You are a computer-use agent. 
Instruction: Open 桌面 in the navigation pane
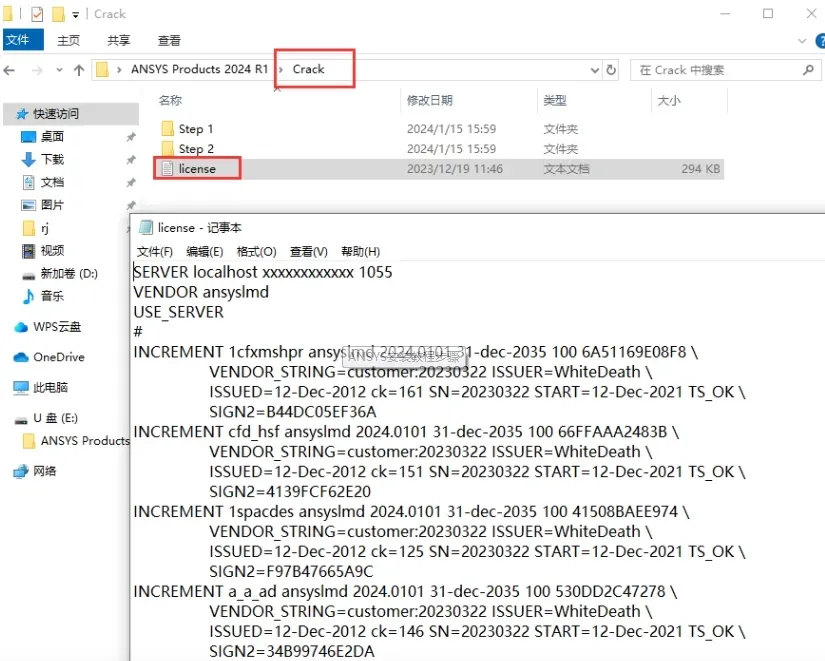(x=52, y=137)
